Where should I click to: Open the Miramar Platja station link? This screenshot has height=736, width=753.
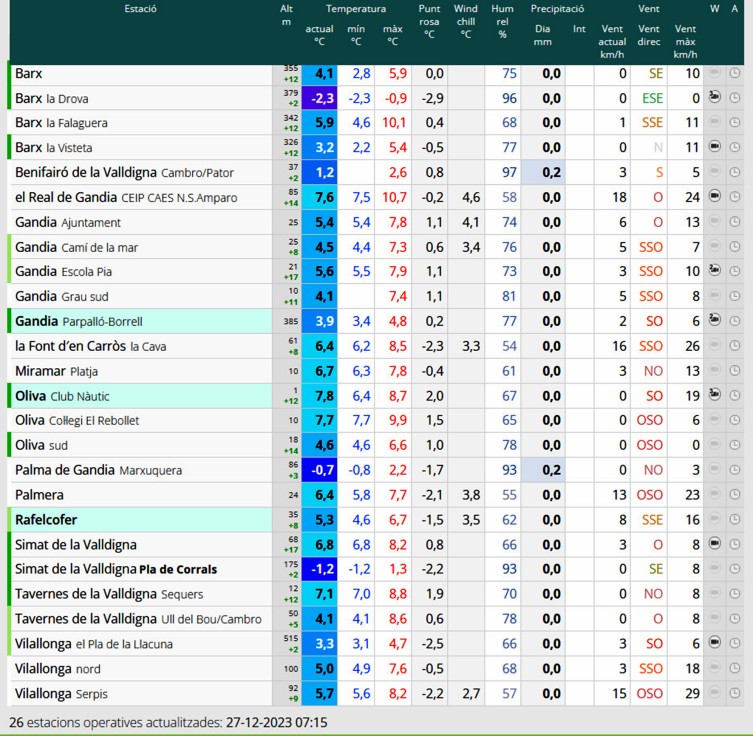pos(56,371)
